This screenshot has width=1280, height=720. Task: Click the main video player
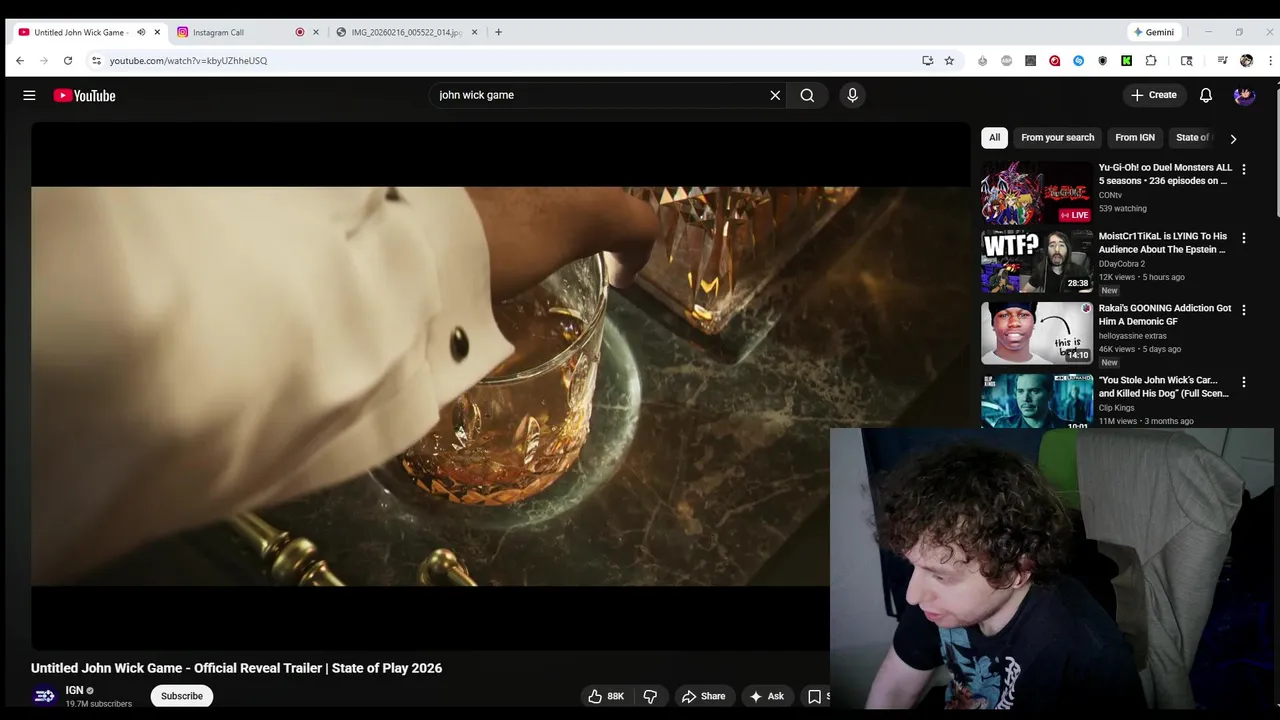tap(500, 386)
